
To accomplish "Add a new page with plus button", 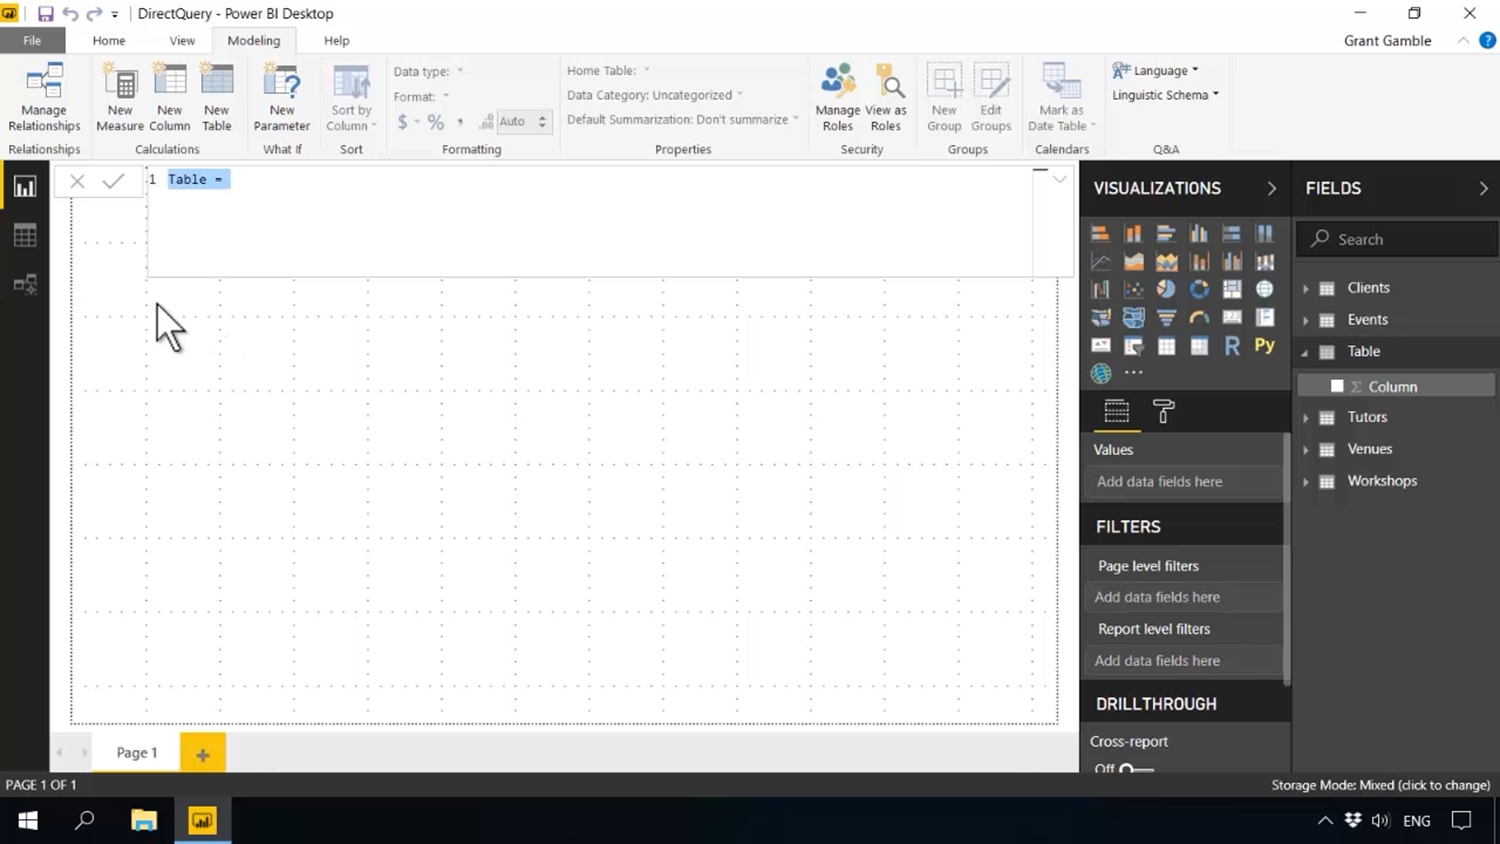I will click(203, 754).
